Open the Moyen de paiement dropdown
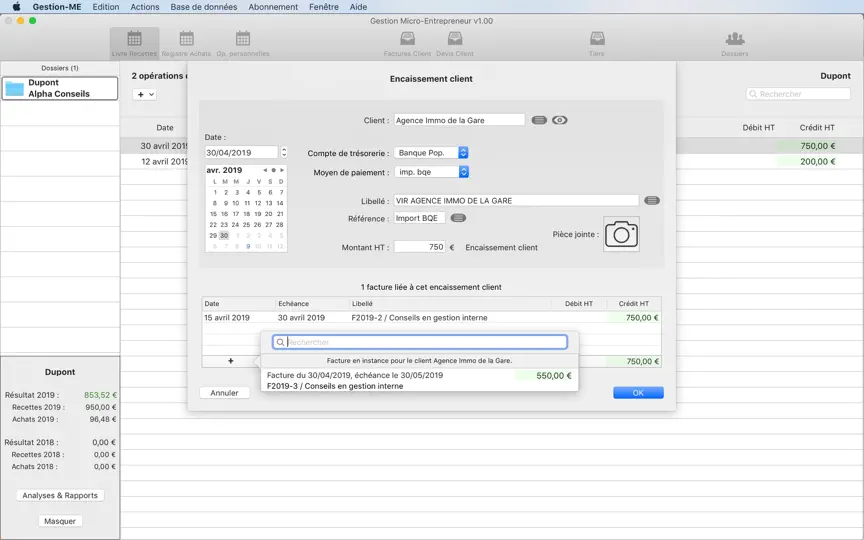The width and height of the screenshot is (864, 540). [x=431, y=172]
